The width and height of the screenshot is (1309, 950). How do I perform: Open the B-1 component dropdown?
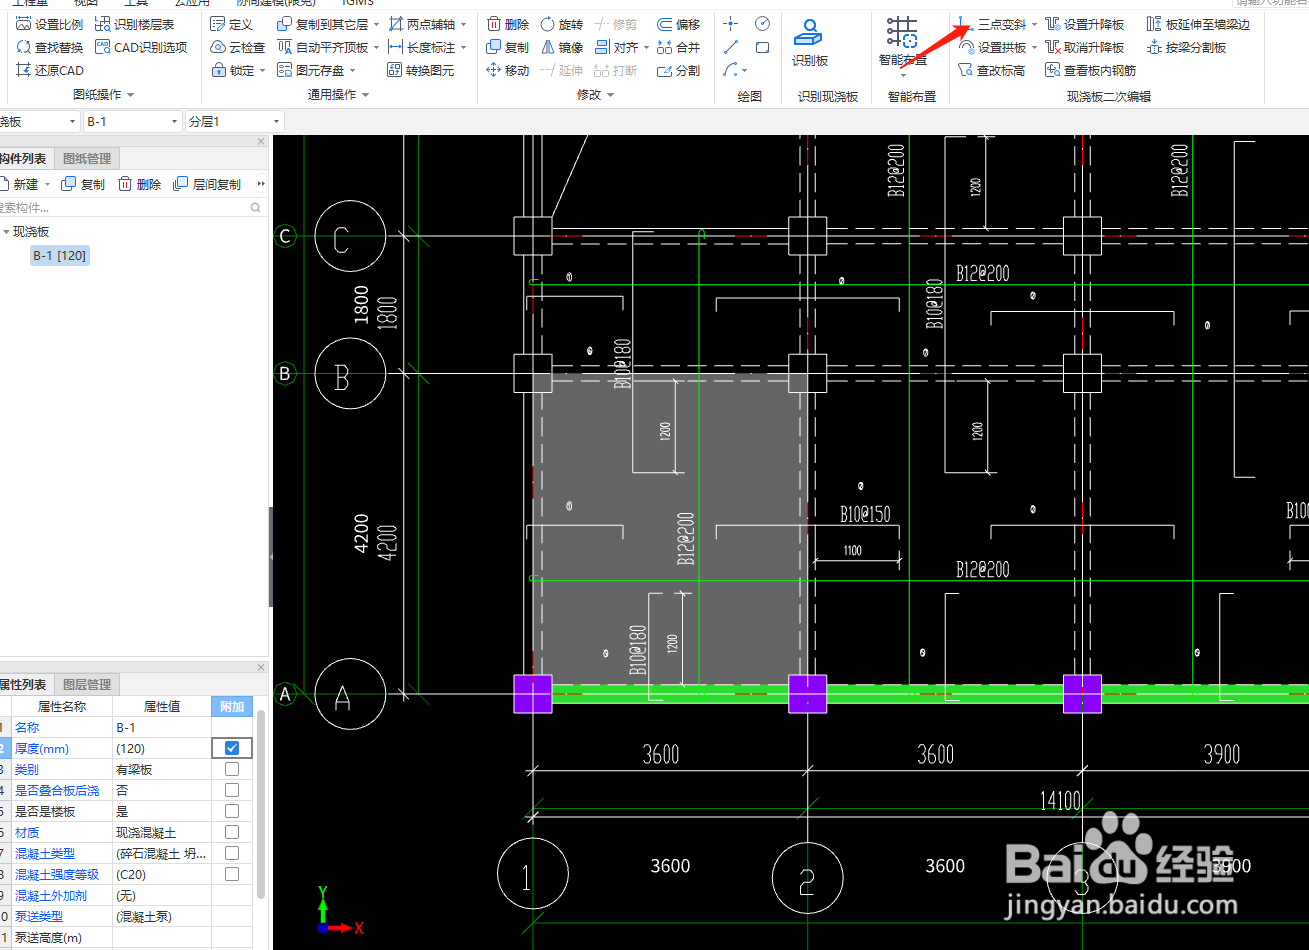(131, 121)
